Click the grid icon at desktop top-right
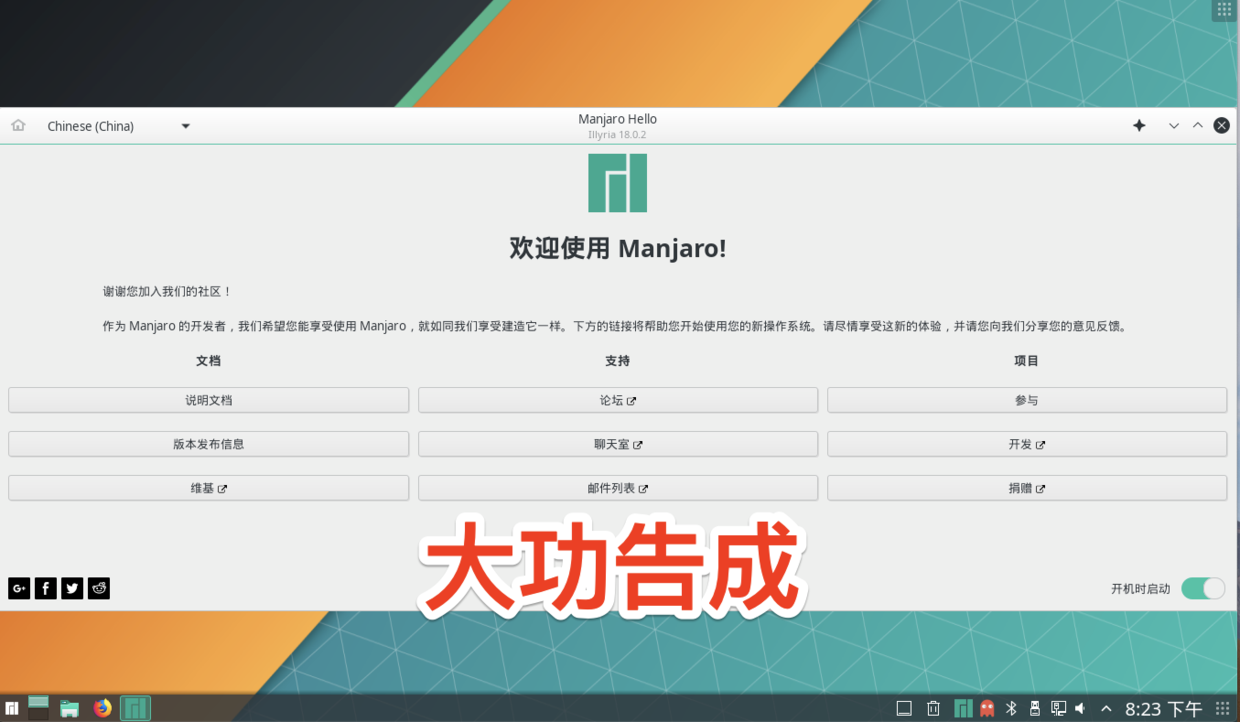The image size is (1240, 722). click(1224, 10)
